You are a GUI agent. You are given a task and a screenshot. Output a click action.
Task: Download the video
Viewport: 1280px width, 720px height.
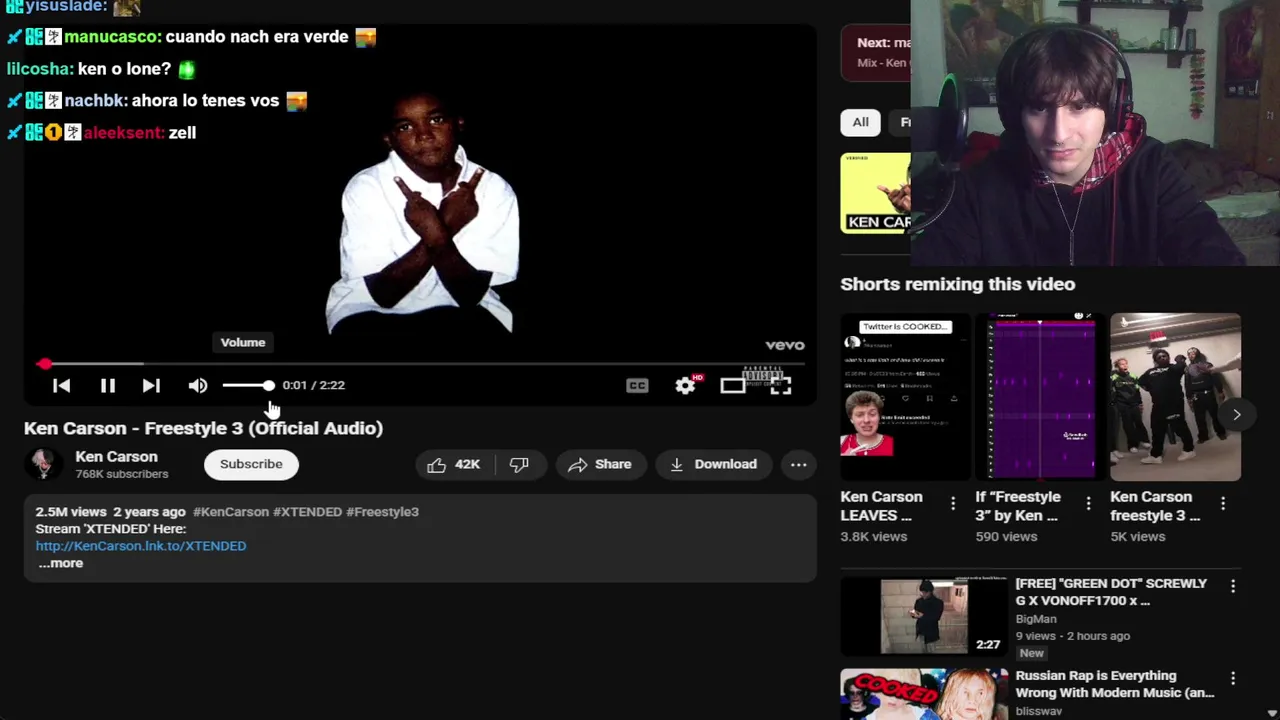[713, 464]
